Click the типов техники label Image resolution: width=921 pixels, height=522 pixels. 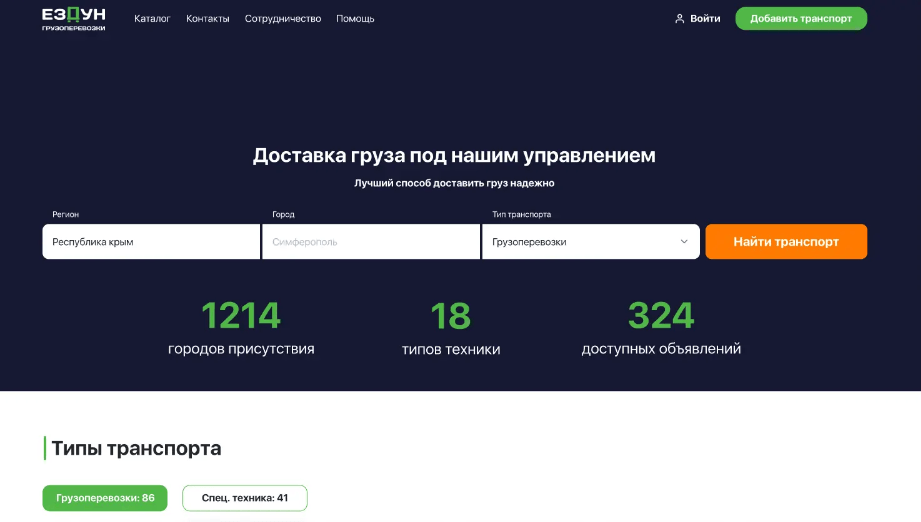pos(451,349)
